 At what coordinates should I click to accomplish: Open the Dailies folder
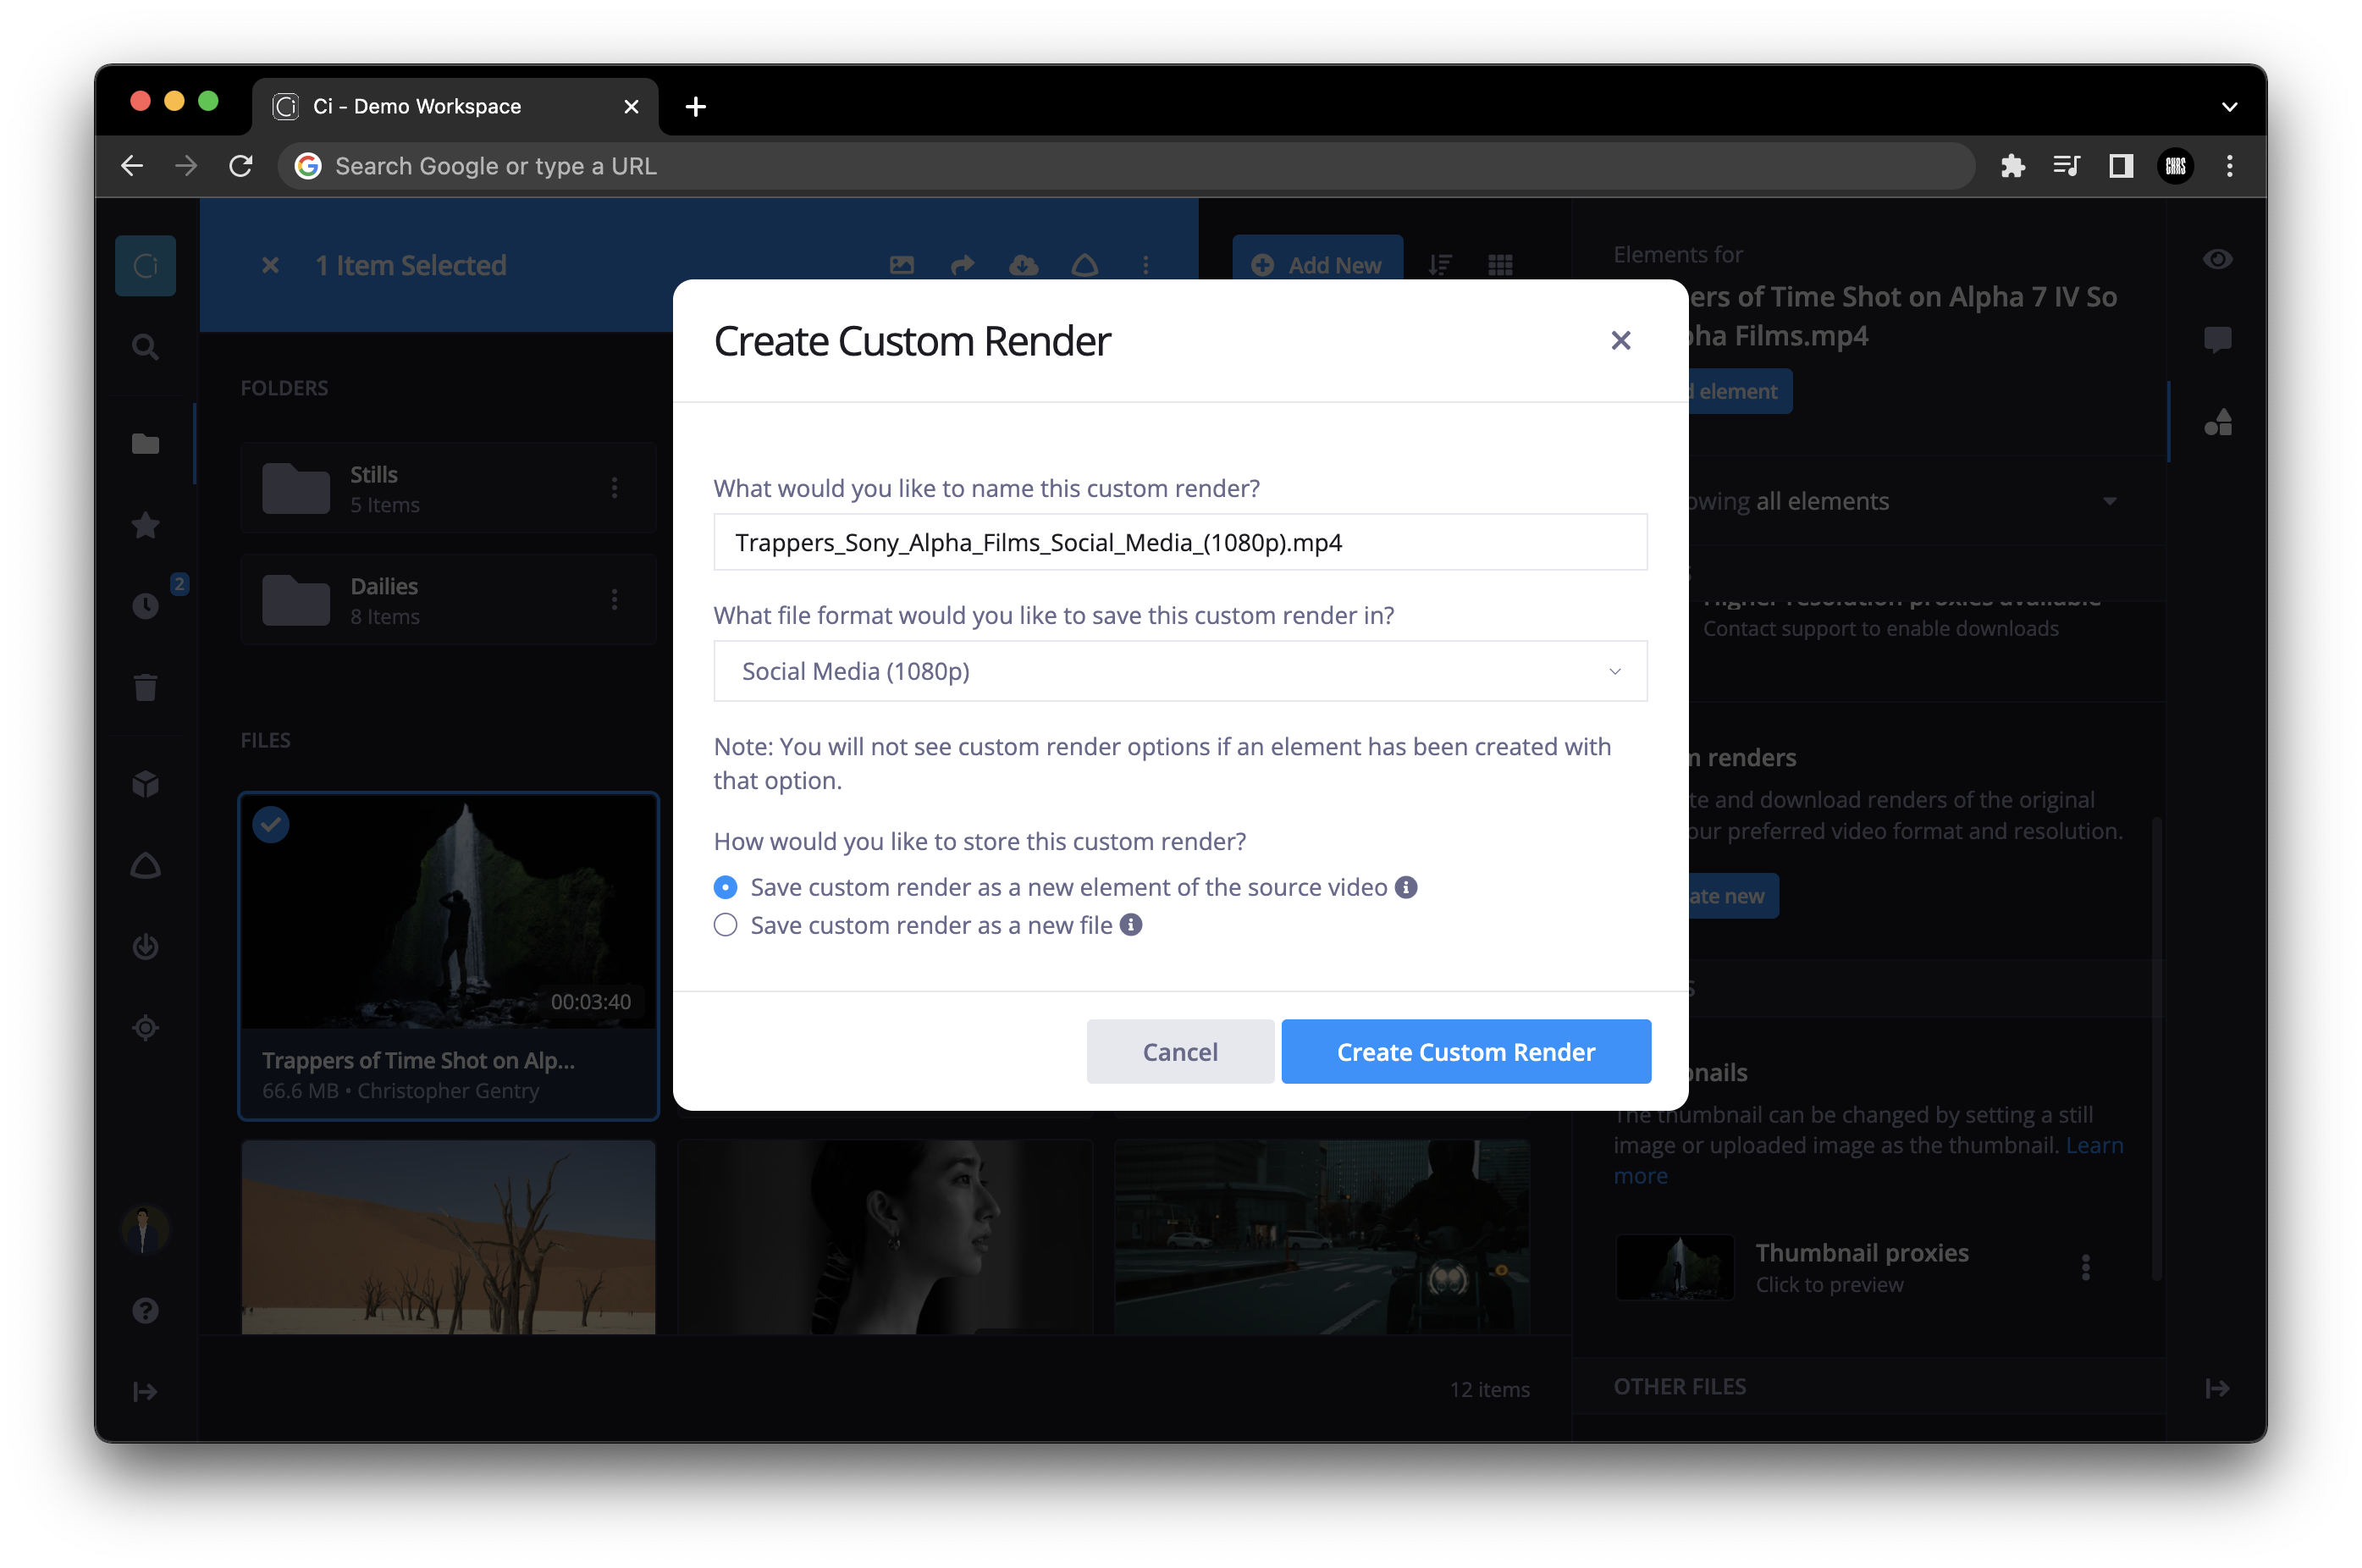(x=448, y=600)
